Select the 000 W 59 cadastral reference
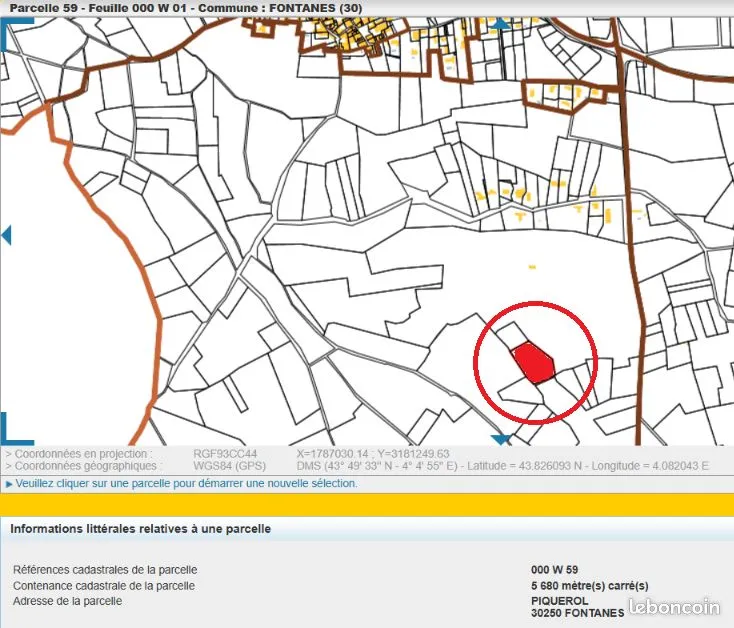The height and width of the screenshot is (628, 734). [x=554, y=570]
